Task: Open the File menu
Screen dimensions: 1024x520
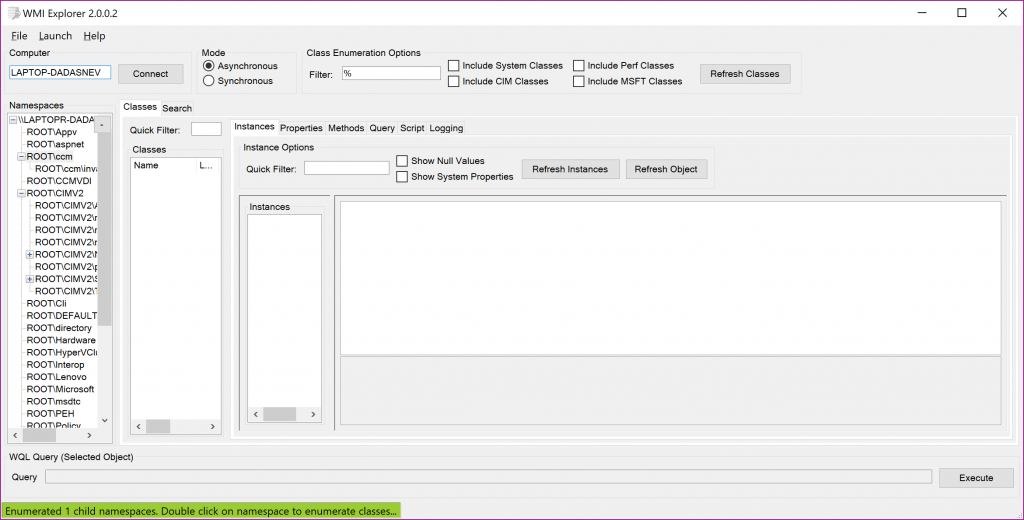Action: pyautogui.click(x=19, y=36)
